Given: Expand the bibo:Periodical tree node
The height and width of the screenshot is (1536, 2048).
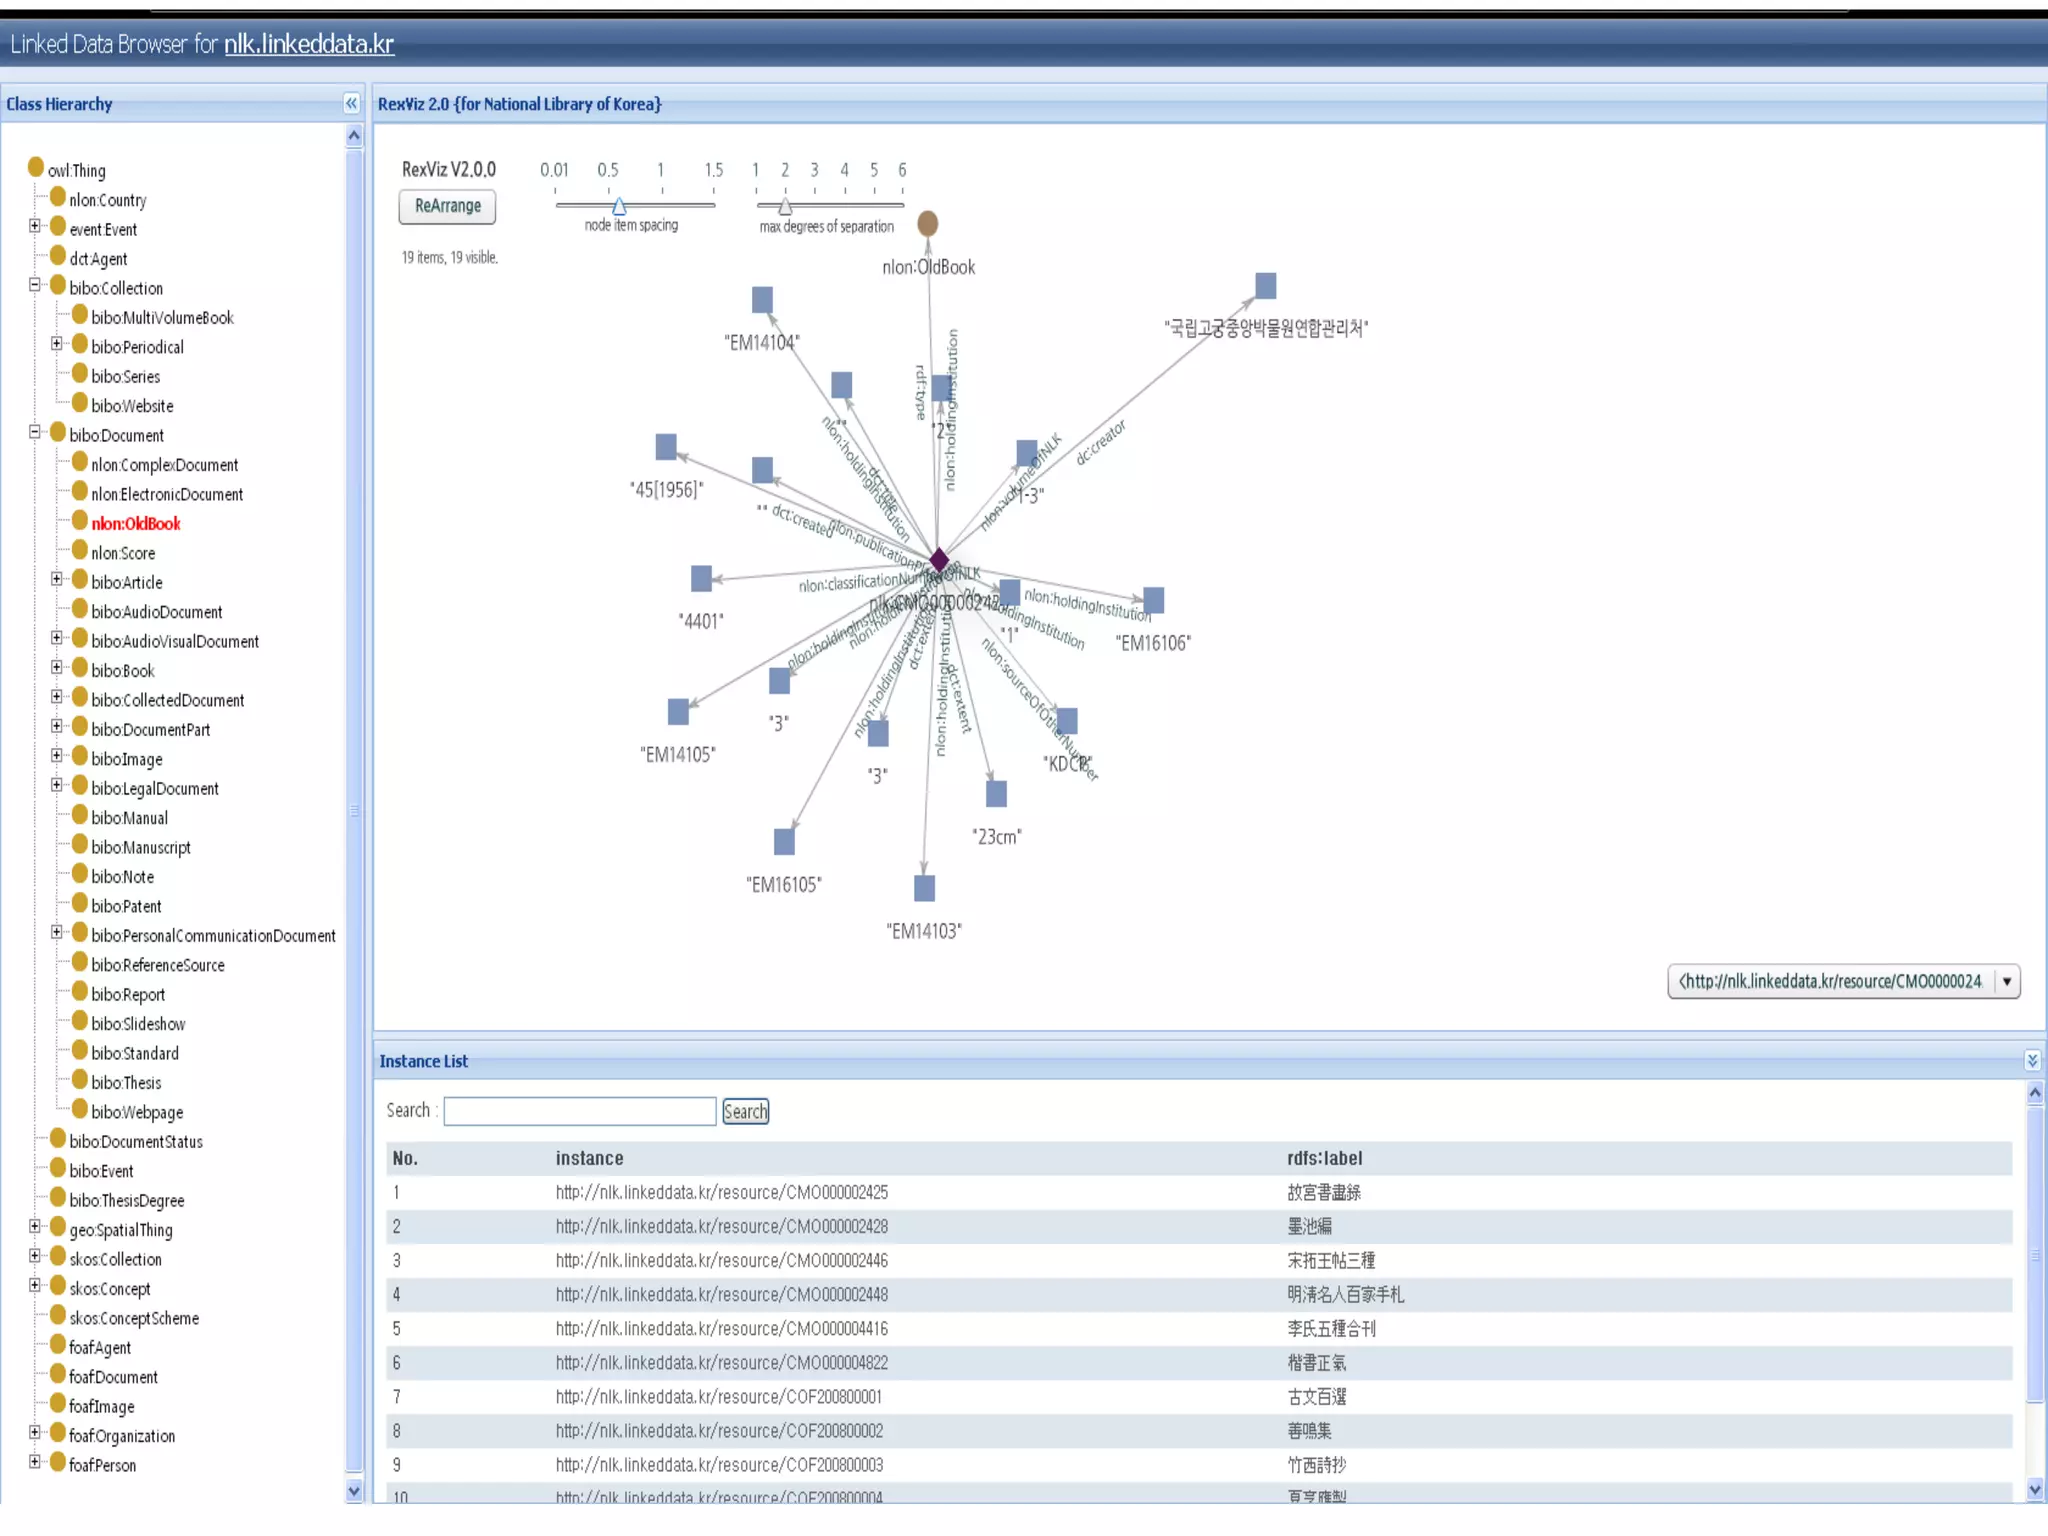Looking at the screenshot, I should (57, 344).
